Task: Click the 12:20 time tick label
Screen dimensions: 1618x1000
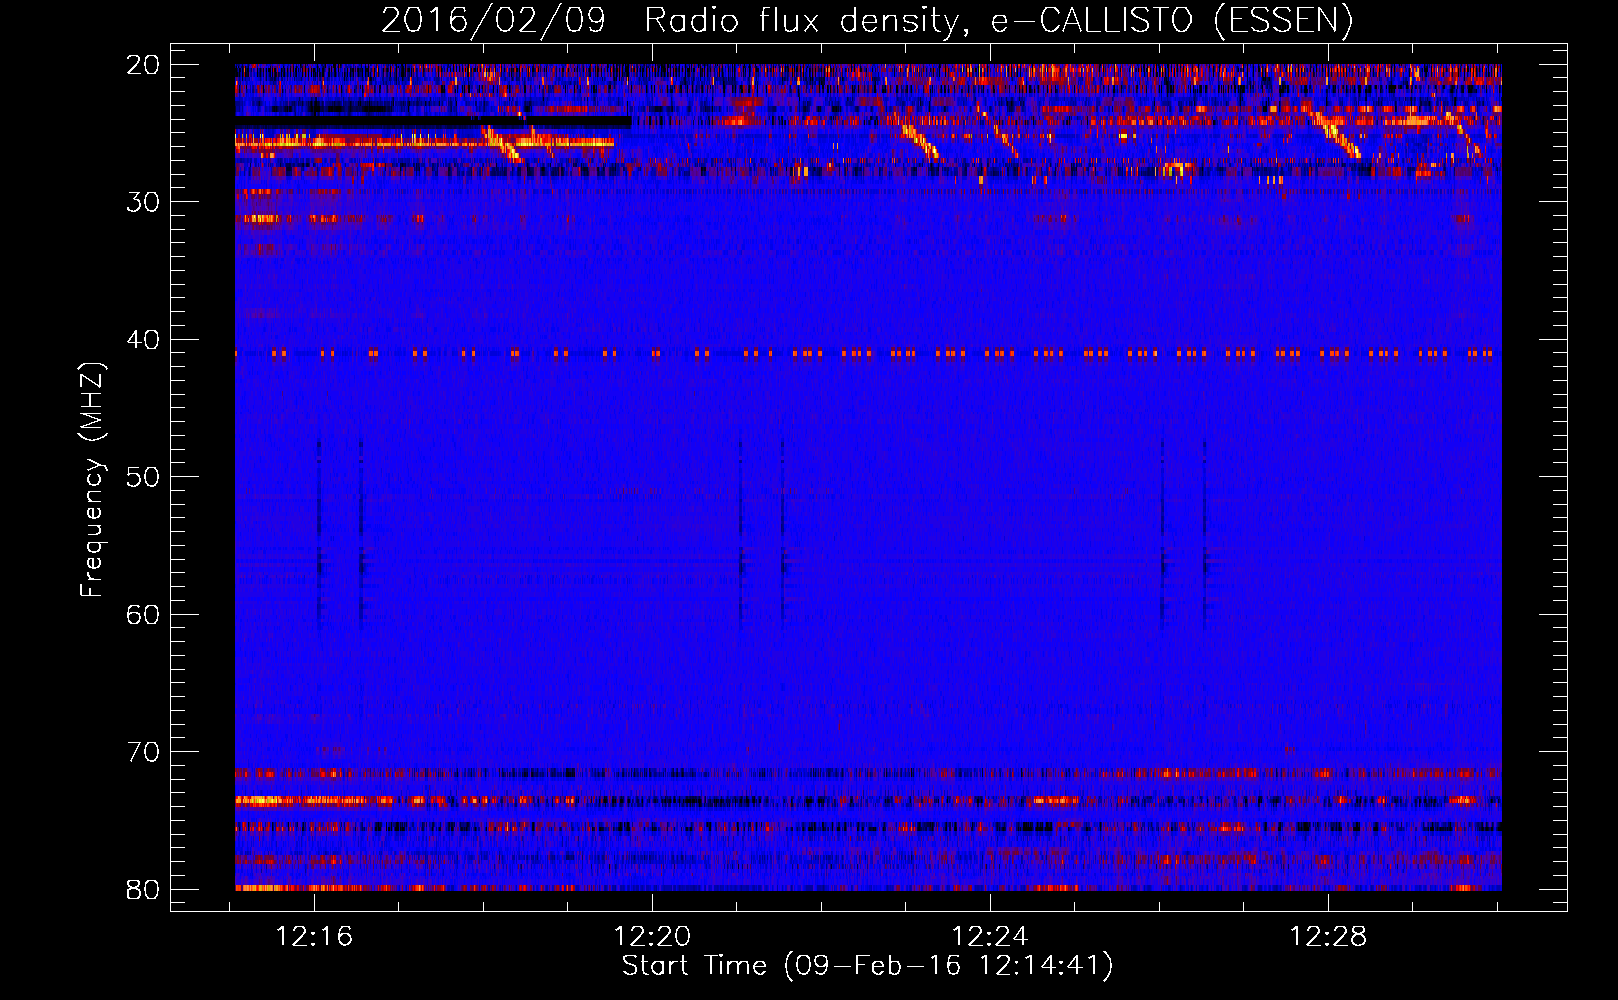Action: coord(652,937)
